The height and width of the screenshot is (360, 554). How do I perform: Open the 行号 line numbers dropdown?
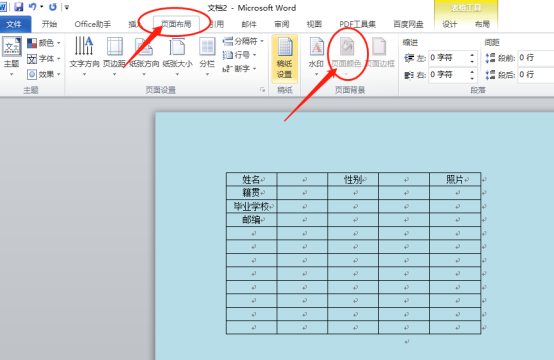[239, 55]
